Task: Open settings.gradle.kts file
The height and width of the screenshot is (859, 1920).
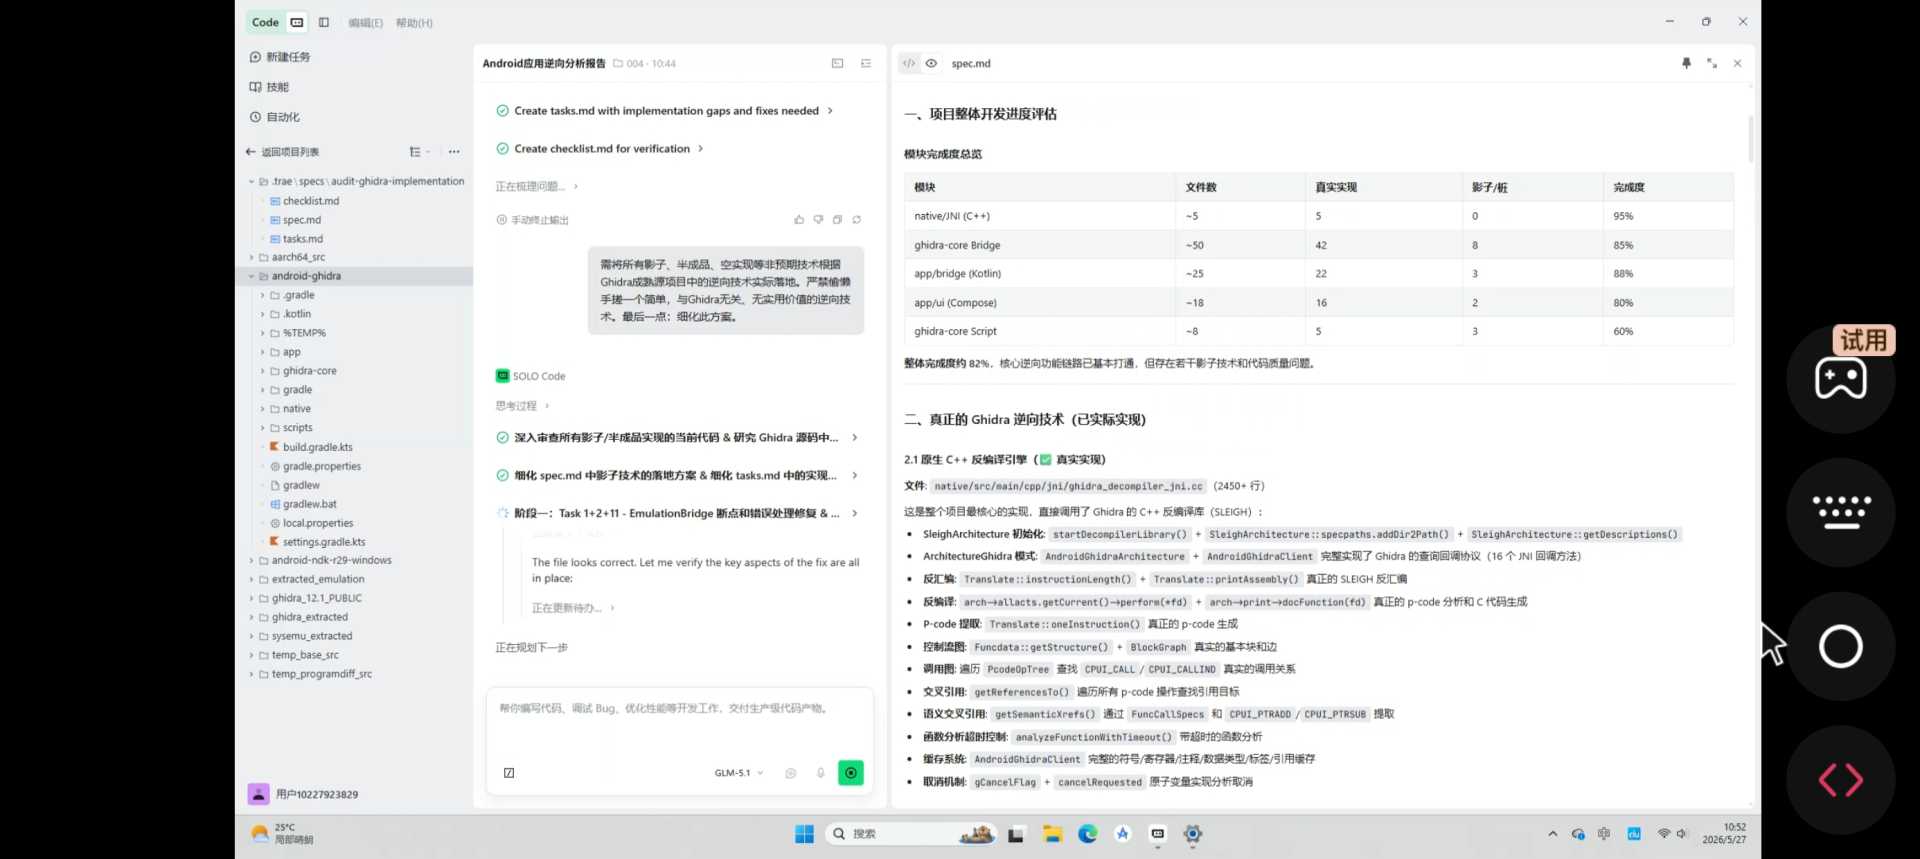Action: tap(324, 542)
